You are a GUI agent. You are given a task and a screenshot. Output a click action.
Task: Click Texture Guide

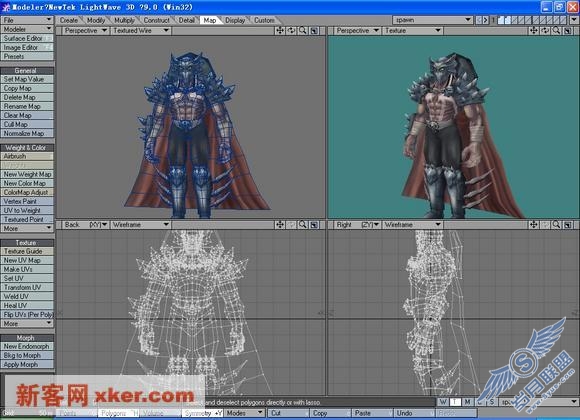(27, 251)
